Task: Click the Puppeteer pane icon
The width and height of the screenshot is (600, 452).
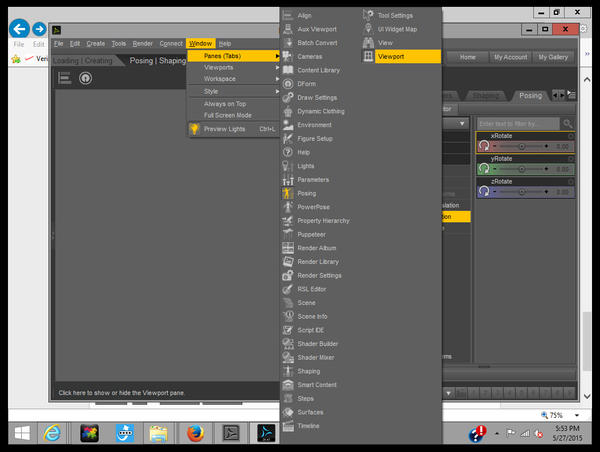Action: click(288, 235)
